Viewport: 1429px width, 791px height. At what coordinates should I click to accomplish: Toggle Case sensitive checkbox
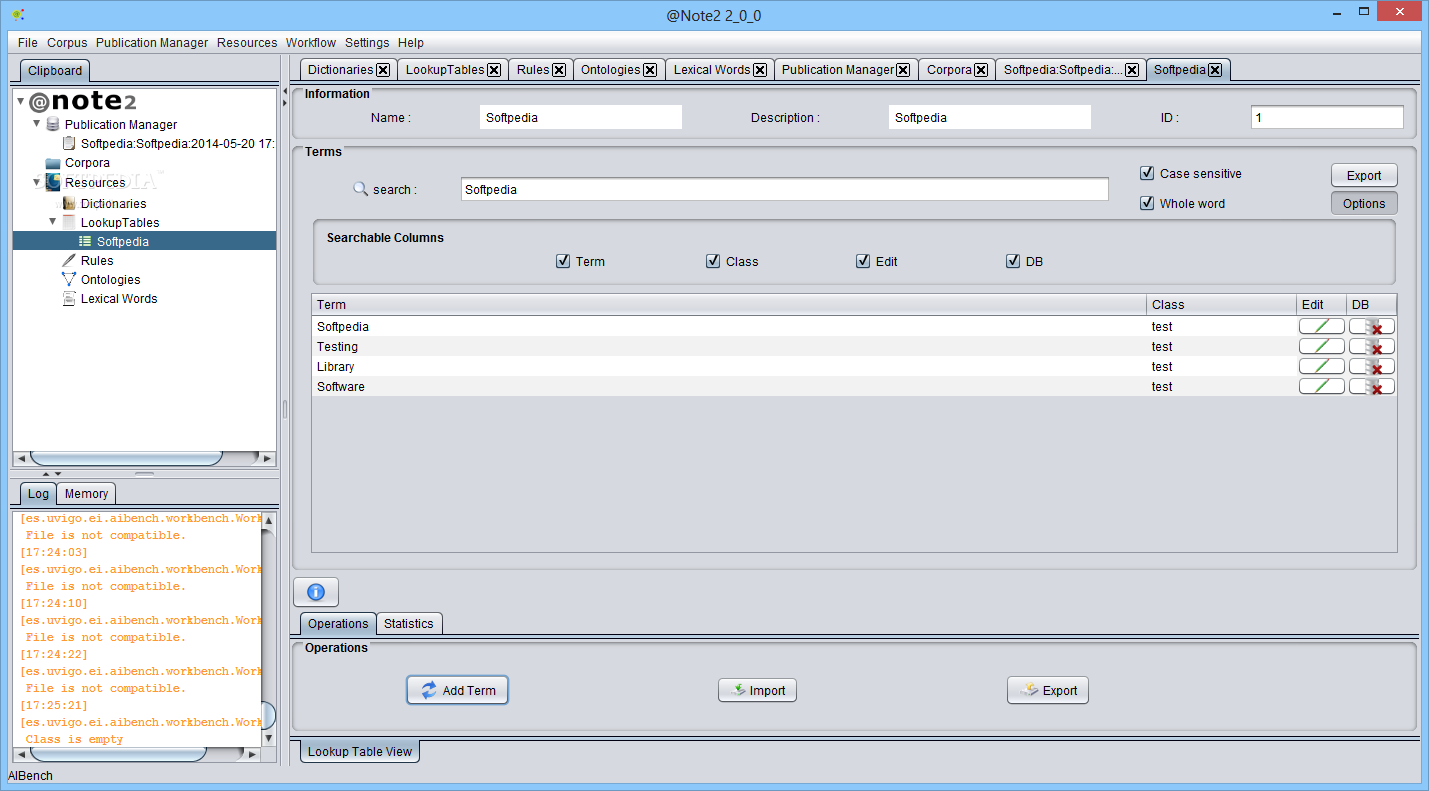pos(1147,173)
